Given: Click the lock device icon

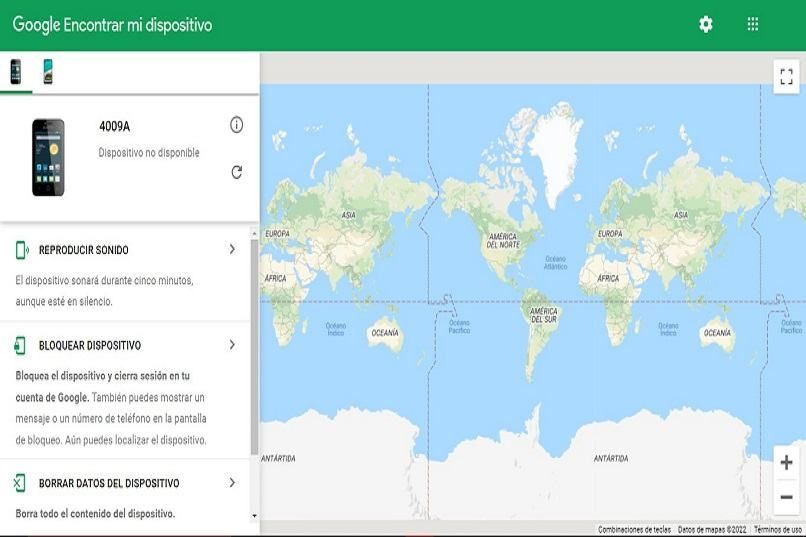Looking at the screenshot, I should coord(20,346).
